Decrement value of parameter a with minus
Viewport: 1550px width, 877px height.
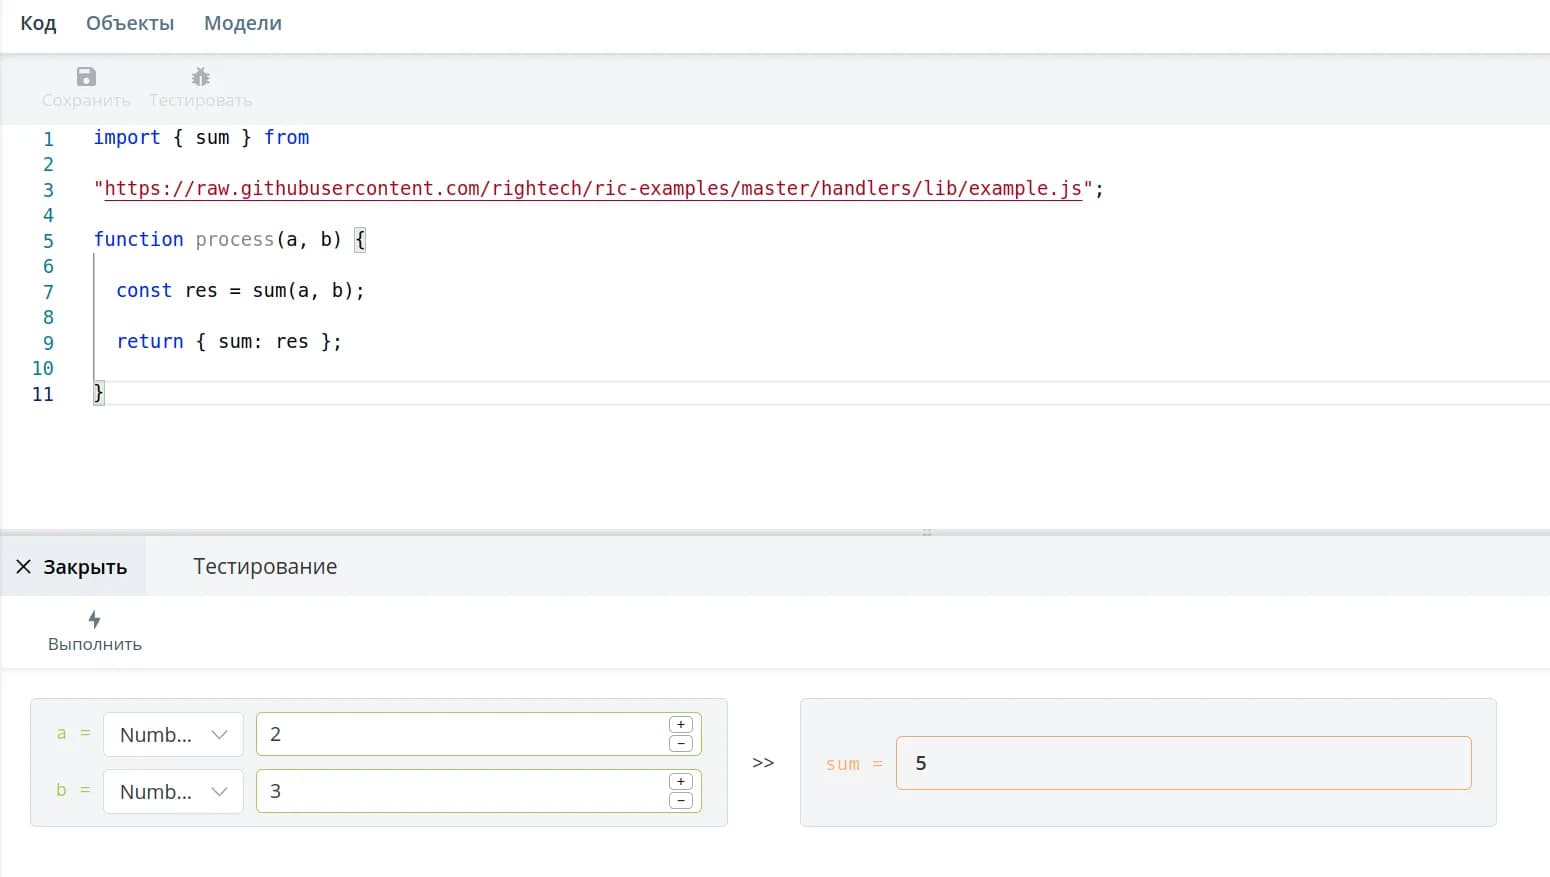681,743
